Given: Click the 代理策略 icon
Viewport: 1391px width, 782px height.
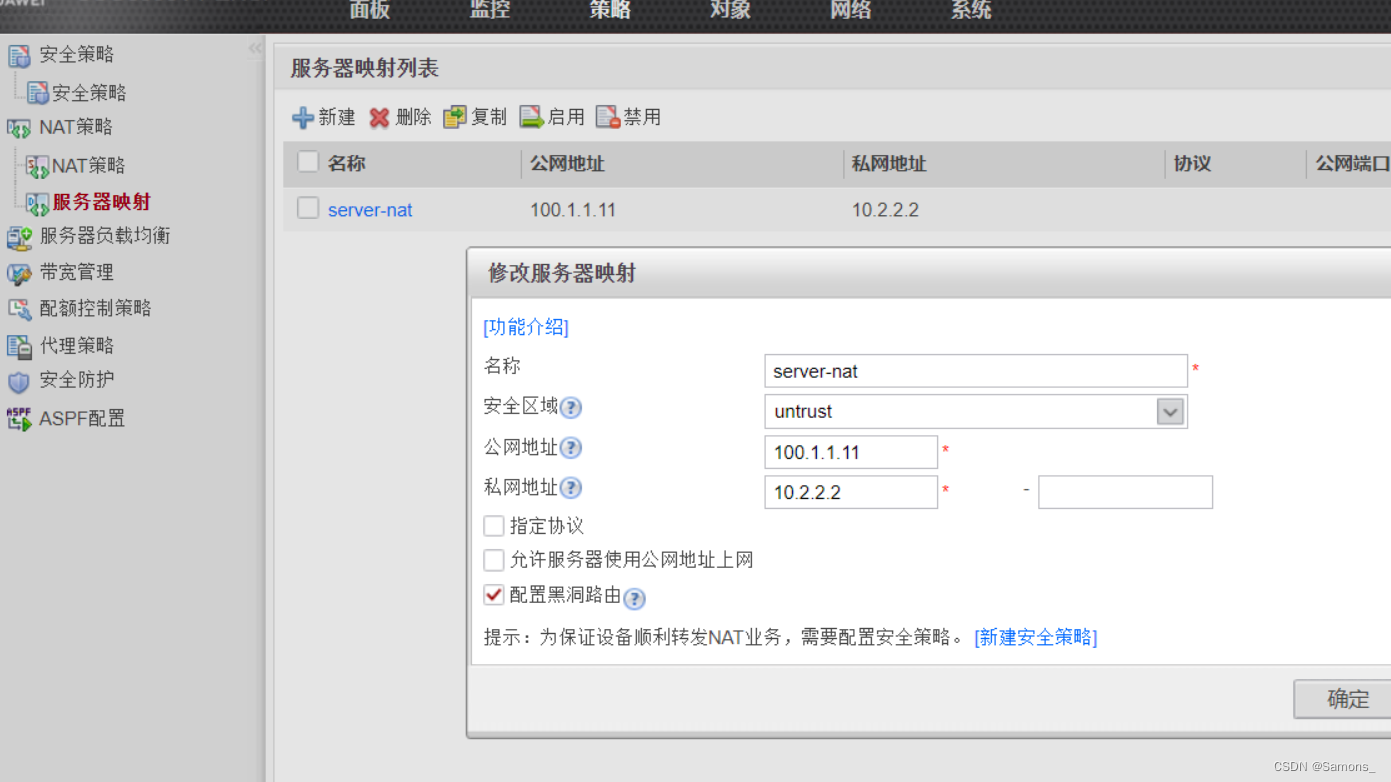Looking at the screenshot, I should point(19,346).
